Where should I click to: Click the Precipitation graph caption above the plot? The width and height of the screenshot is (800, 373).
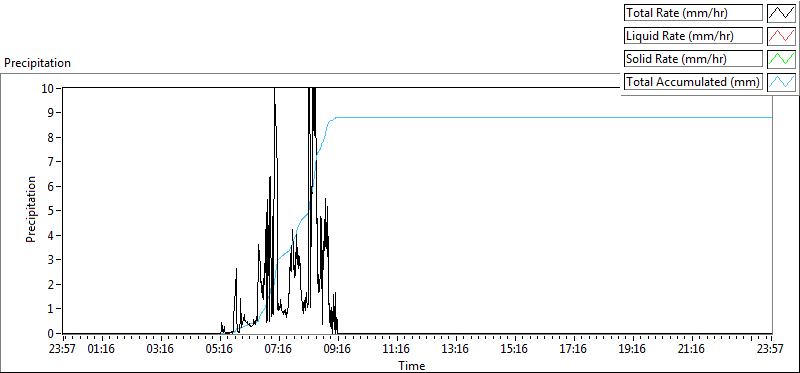pyautogui.click(x=37, y=63)
